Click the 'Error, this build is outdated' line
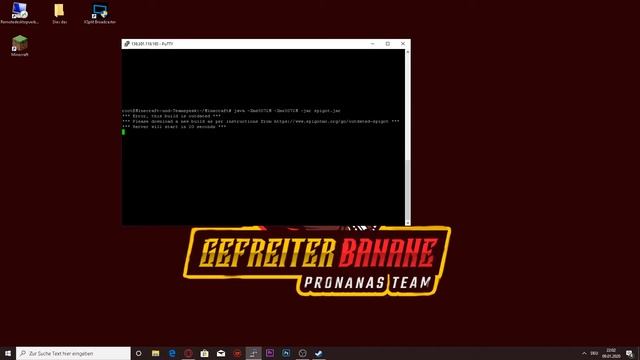 (171, 116)
